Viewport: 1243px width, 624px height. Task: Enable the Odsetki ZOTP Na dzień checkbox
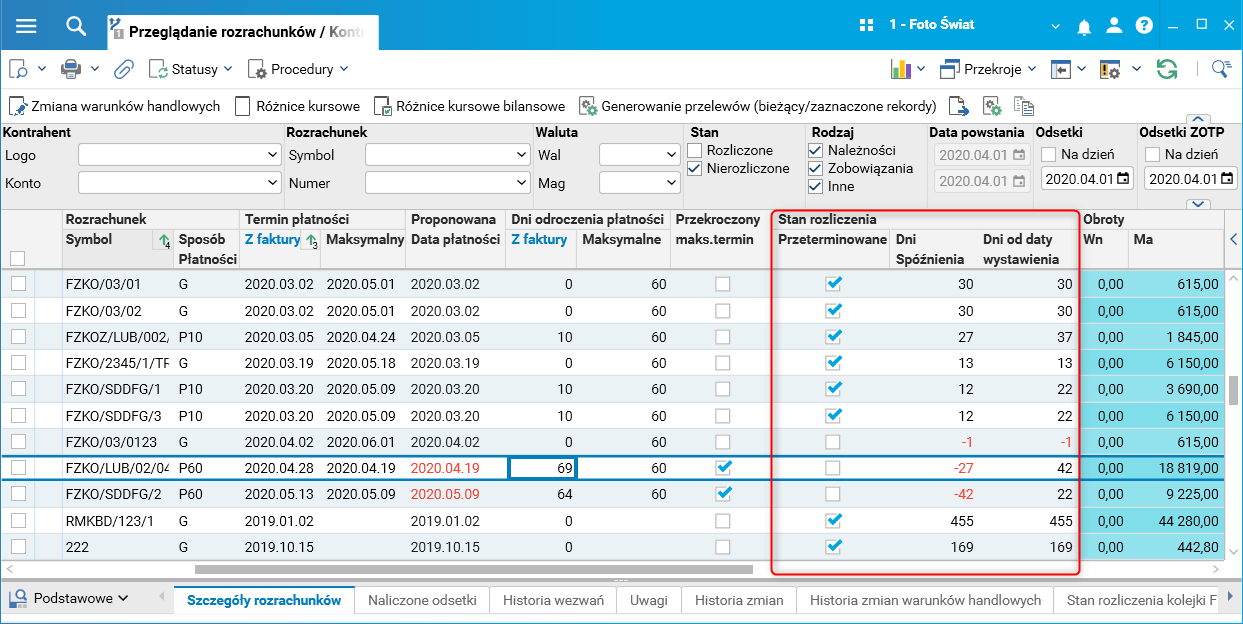click(1152, 154)
